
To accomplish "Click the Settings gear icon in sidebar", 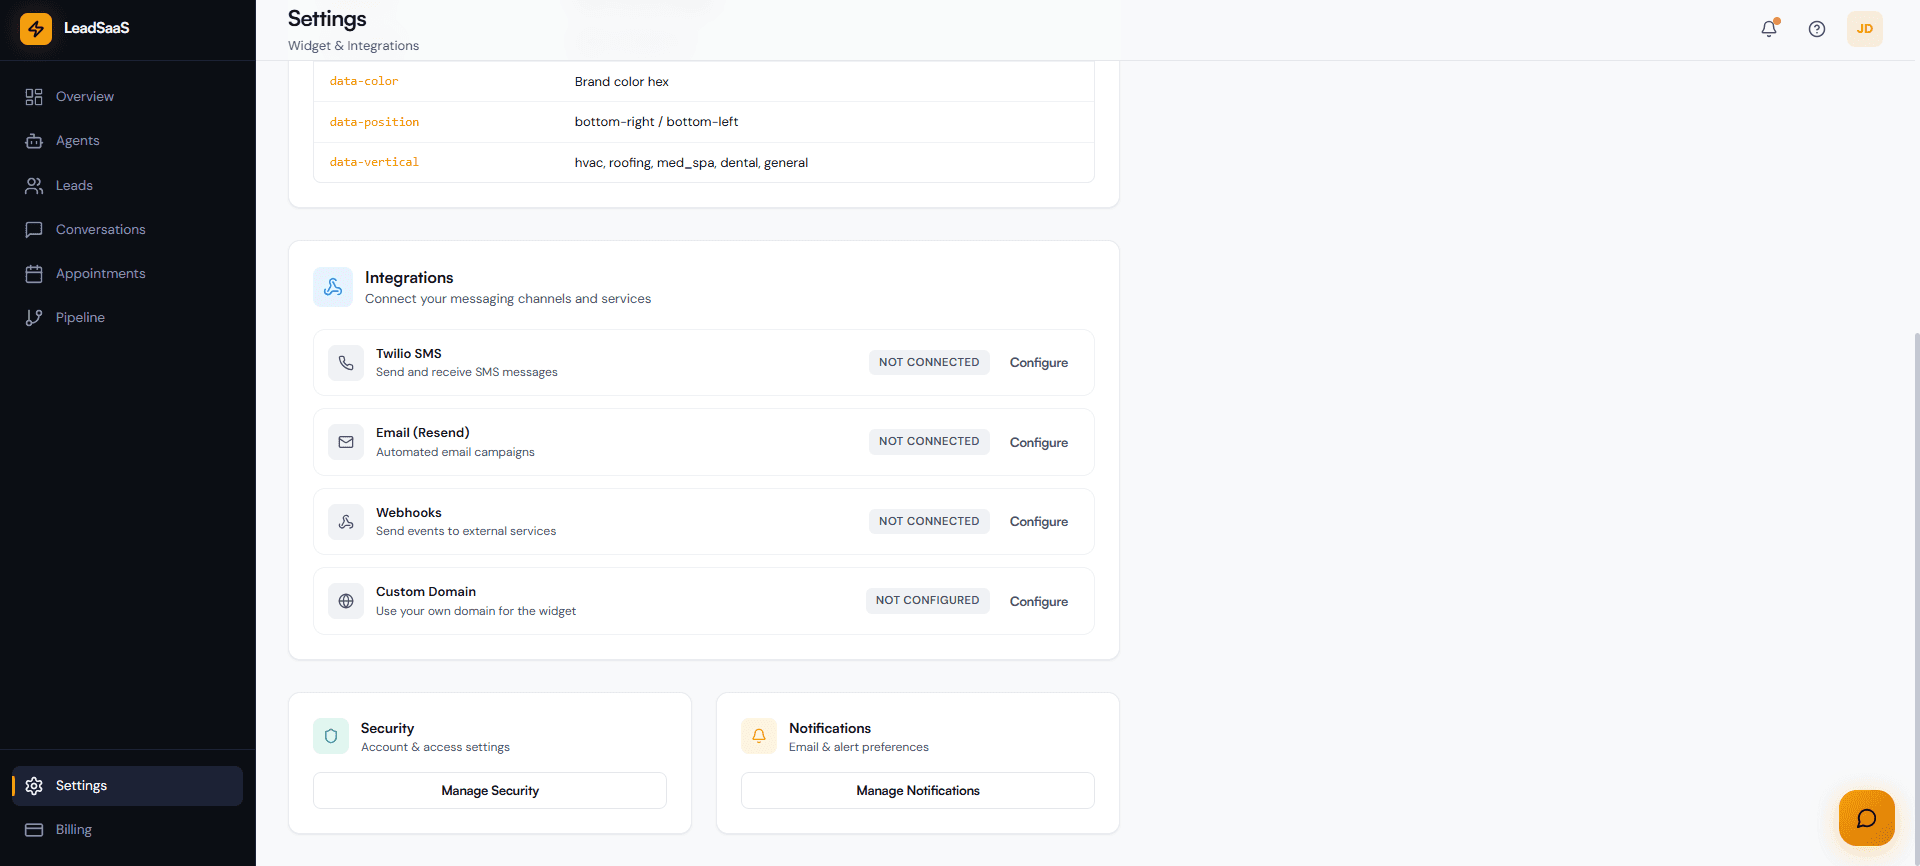I will click(x=34, y=786).
